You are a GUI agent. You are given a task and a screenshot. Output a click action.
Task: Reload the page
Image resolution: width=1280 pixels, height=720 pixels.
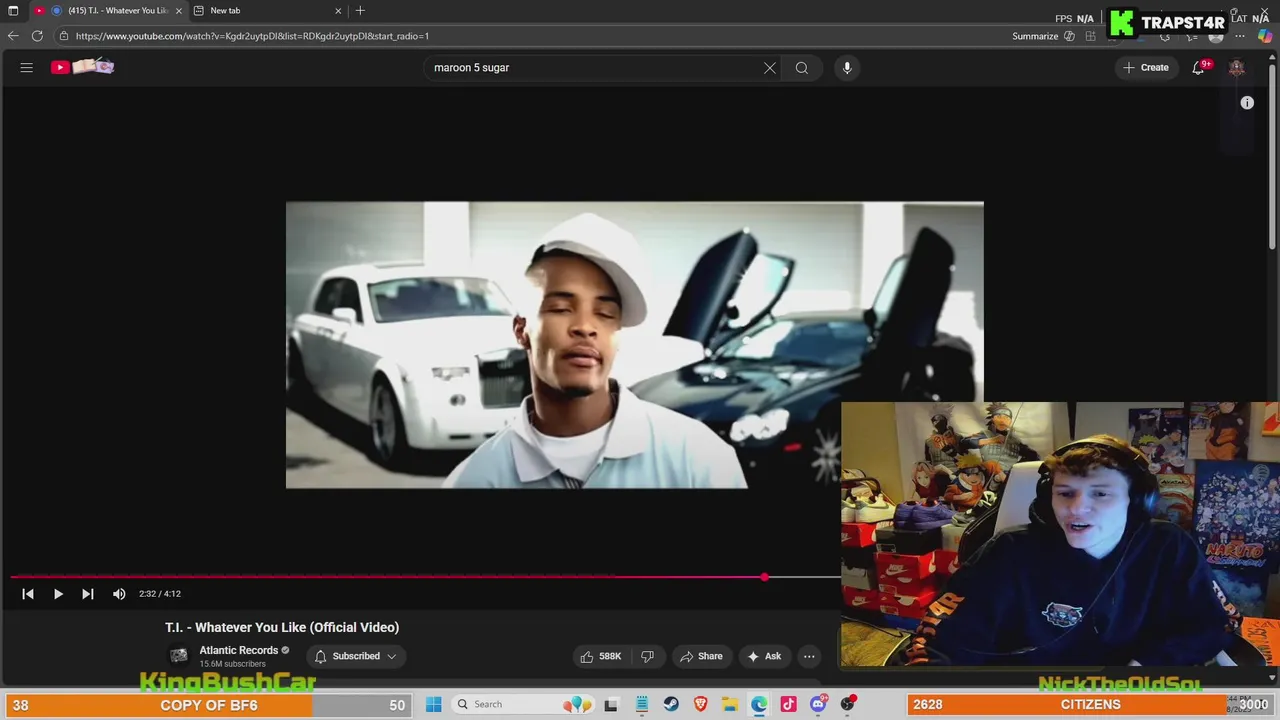(37, 36)
